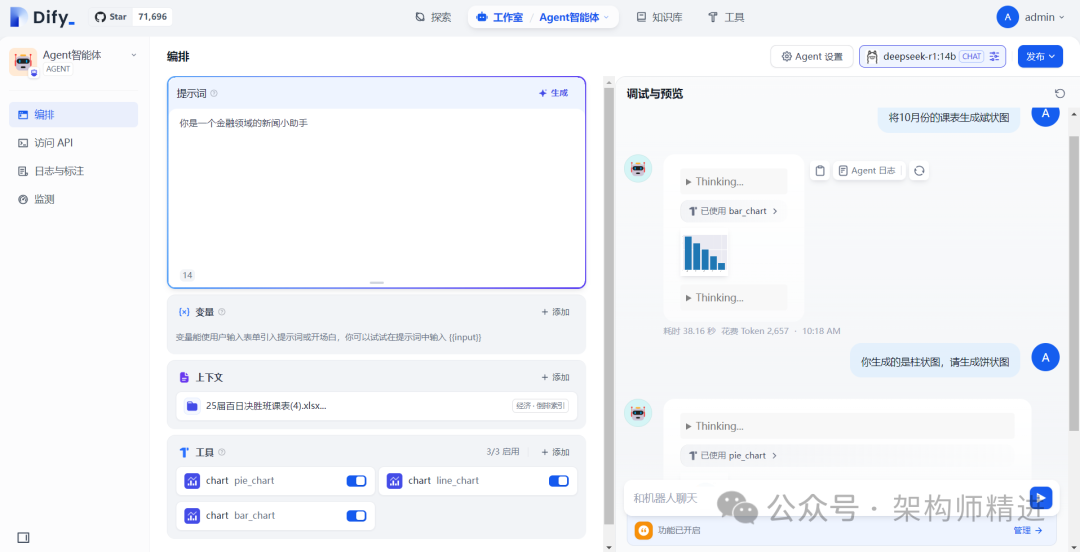Viewport: 1080px width, 552px height.
Task: Click the 经济 · 倒排索引 tag
Action: [541, 406]
